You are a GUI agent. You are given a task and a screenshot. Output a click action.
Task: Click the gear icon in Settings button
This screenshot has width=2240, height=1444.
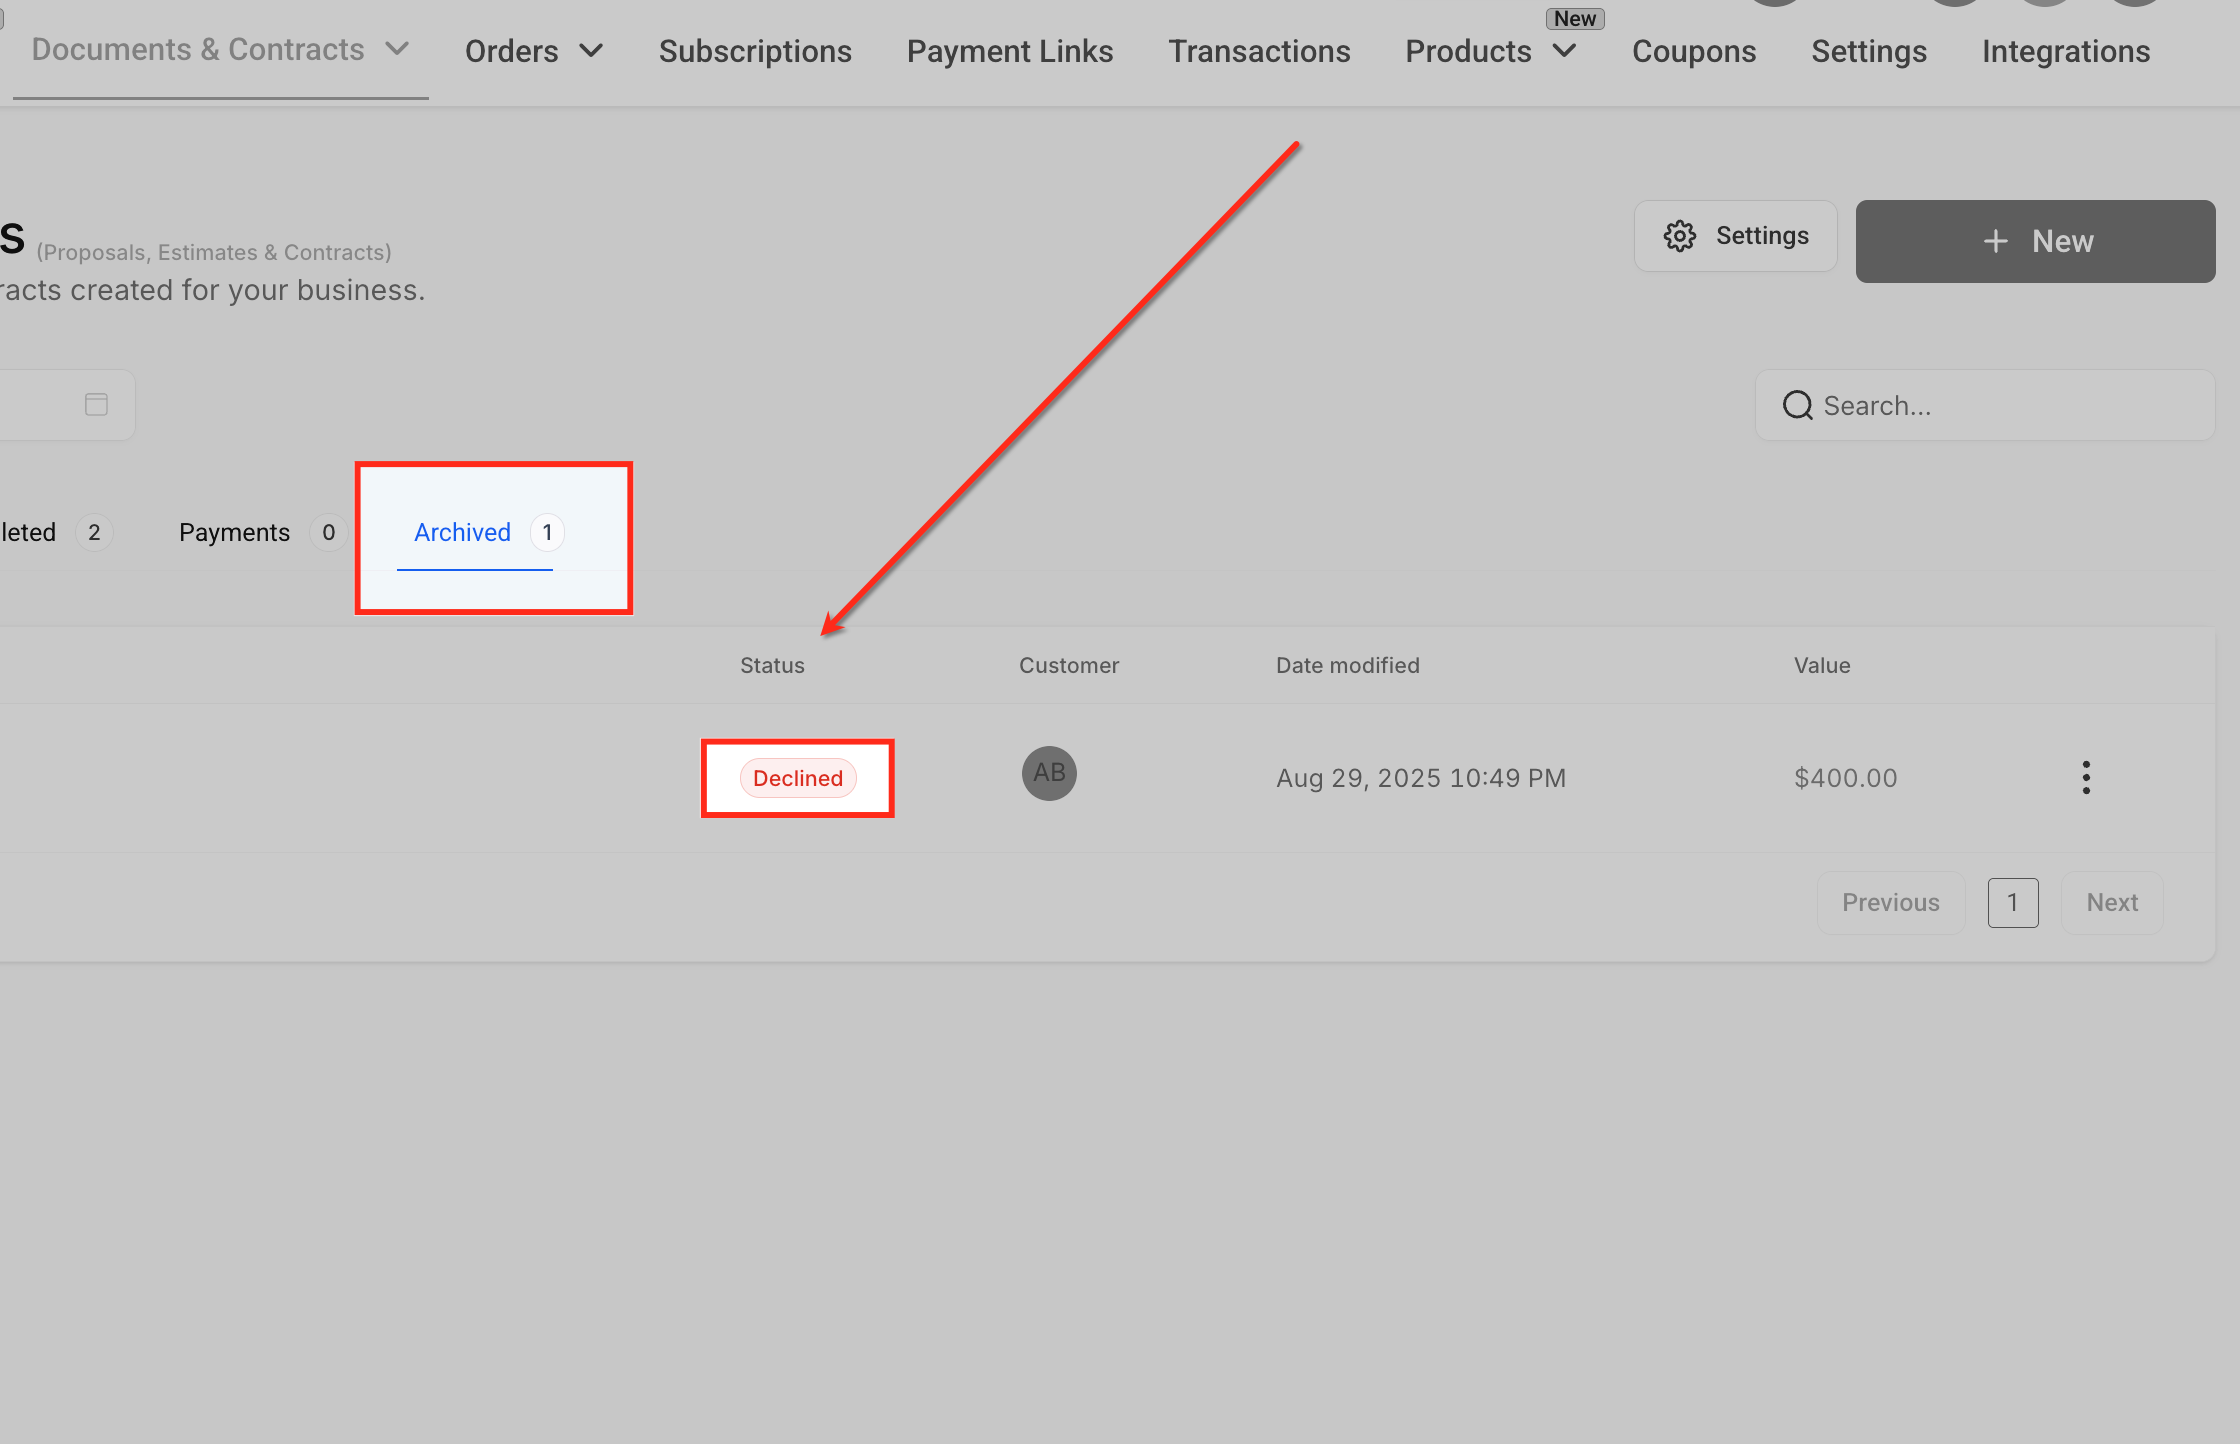pyautogui.click(x=1680, y=236)
